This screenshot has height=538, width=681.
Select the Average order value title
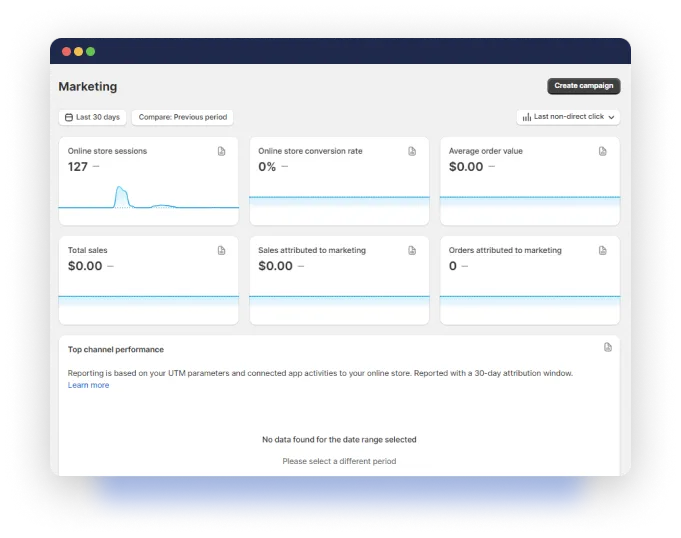485,151
